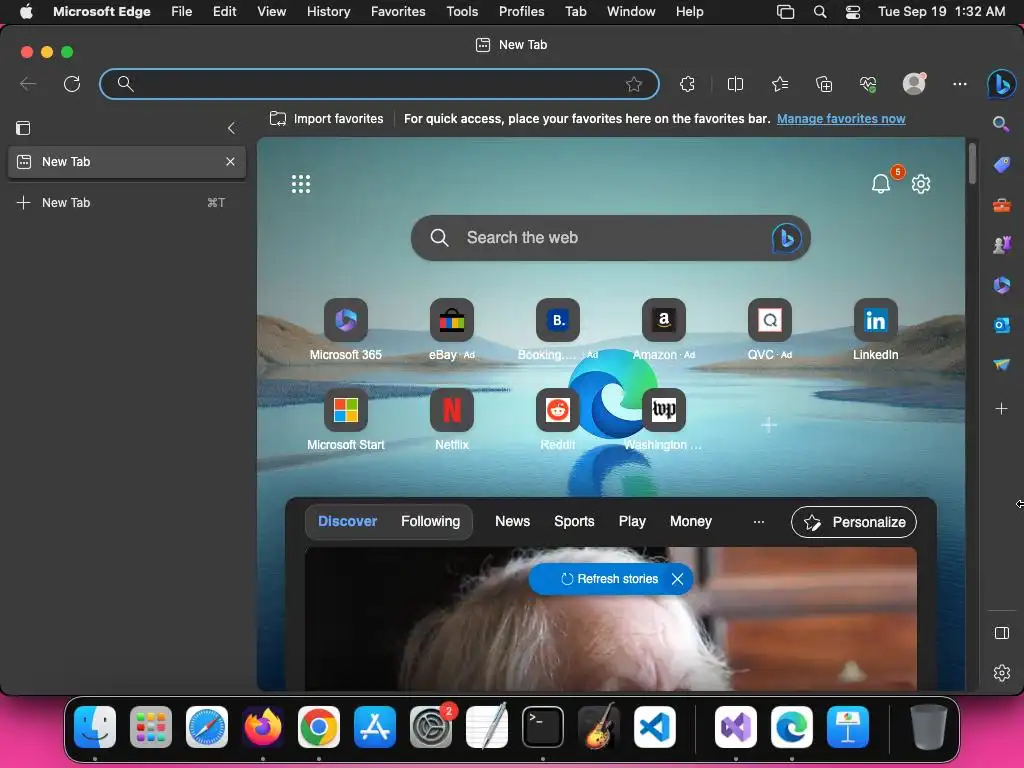
Task: Add a new quick link with plus
Action: pos(769,425)
